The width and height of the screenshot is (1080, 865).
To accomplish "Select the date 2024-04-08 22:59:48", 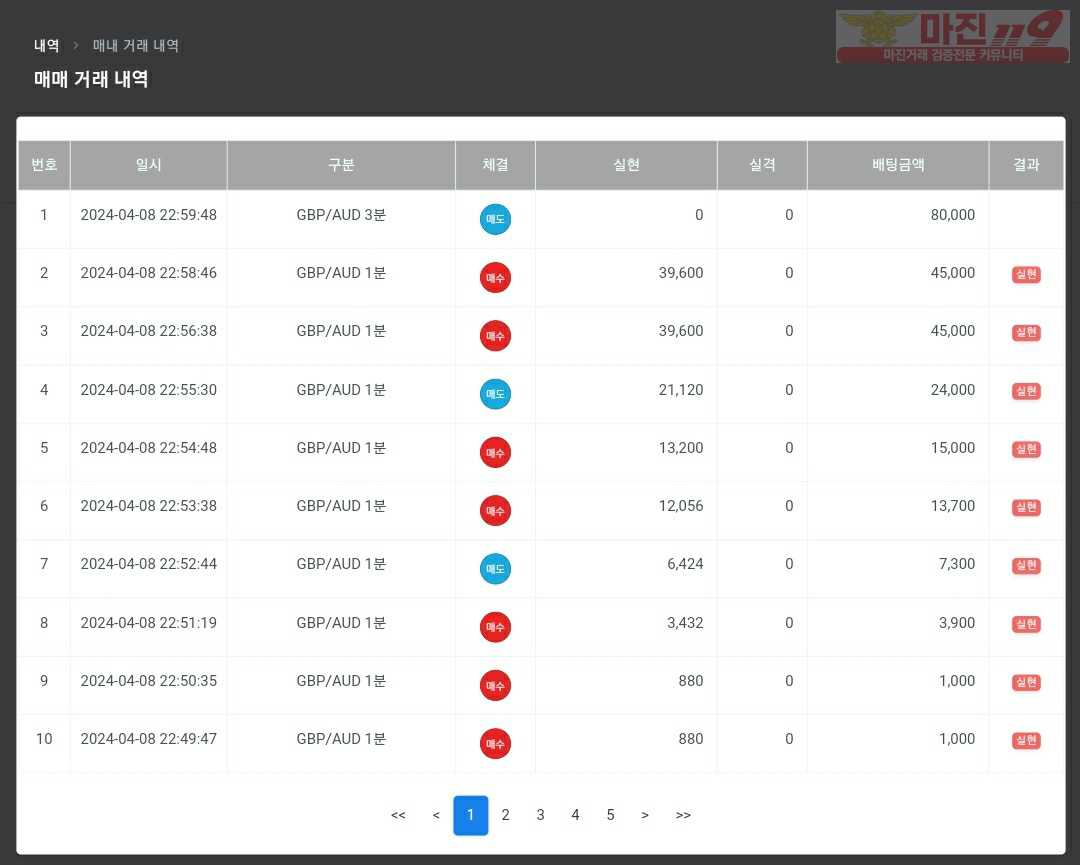I will [149, 215].
